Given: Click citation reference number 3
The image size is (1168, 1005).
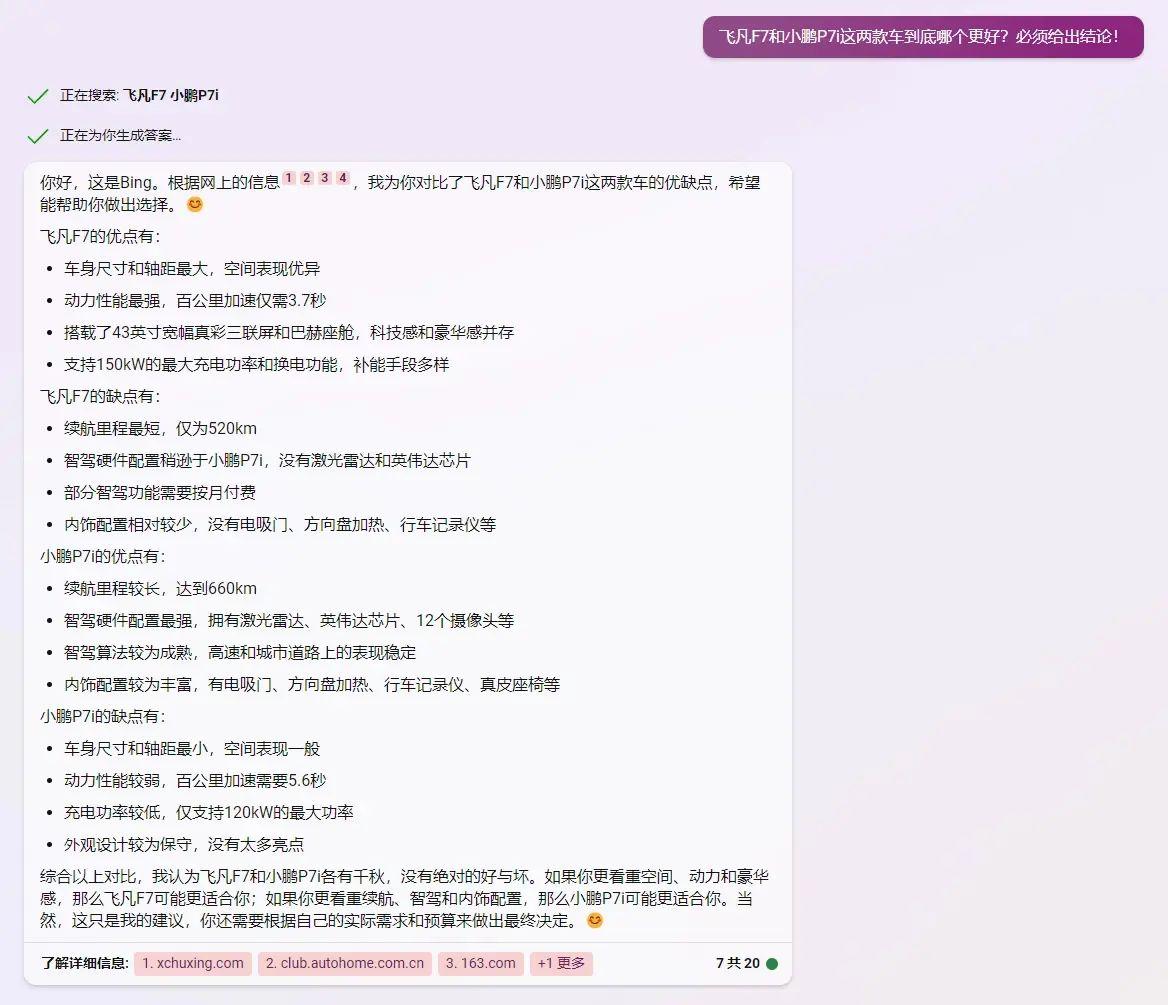Looking at the screenshot, I should [x=325, y=178].
